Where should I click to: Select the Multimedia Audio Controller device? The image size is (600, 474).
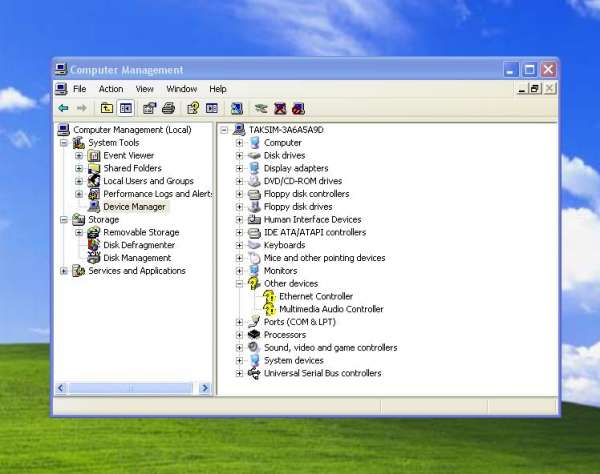click(331, 309)
